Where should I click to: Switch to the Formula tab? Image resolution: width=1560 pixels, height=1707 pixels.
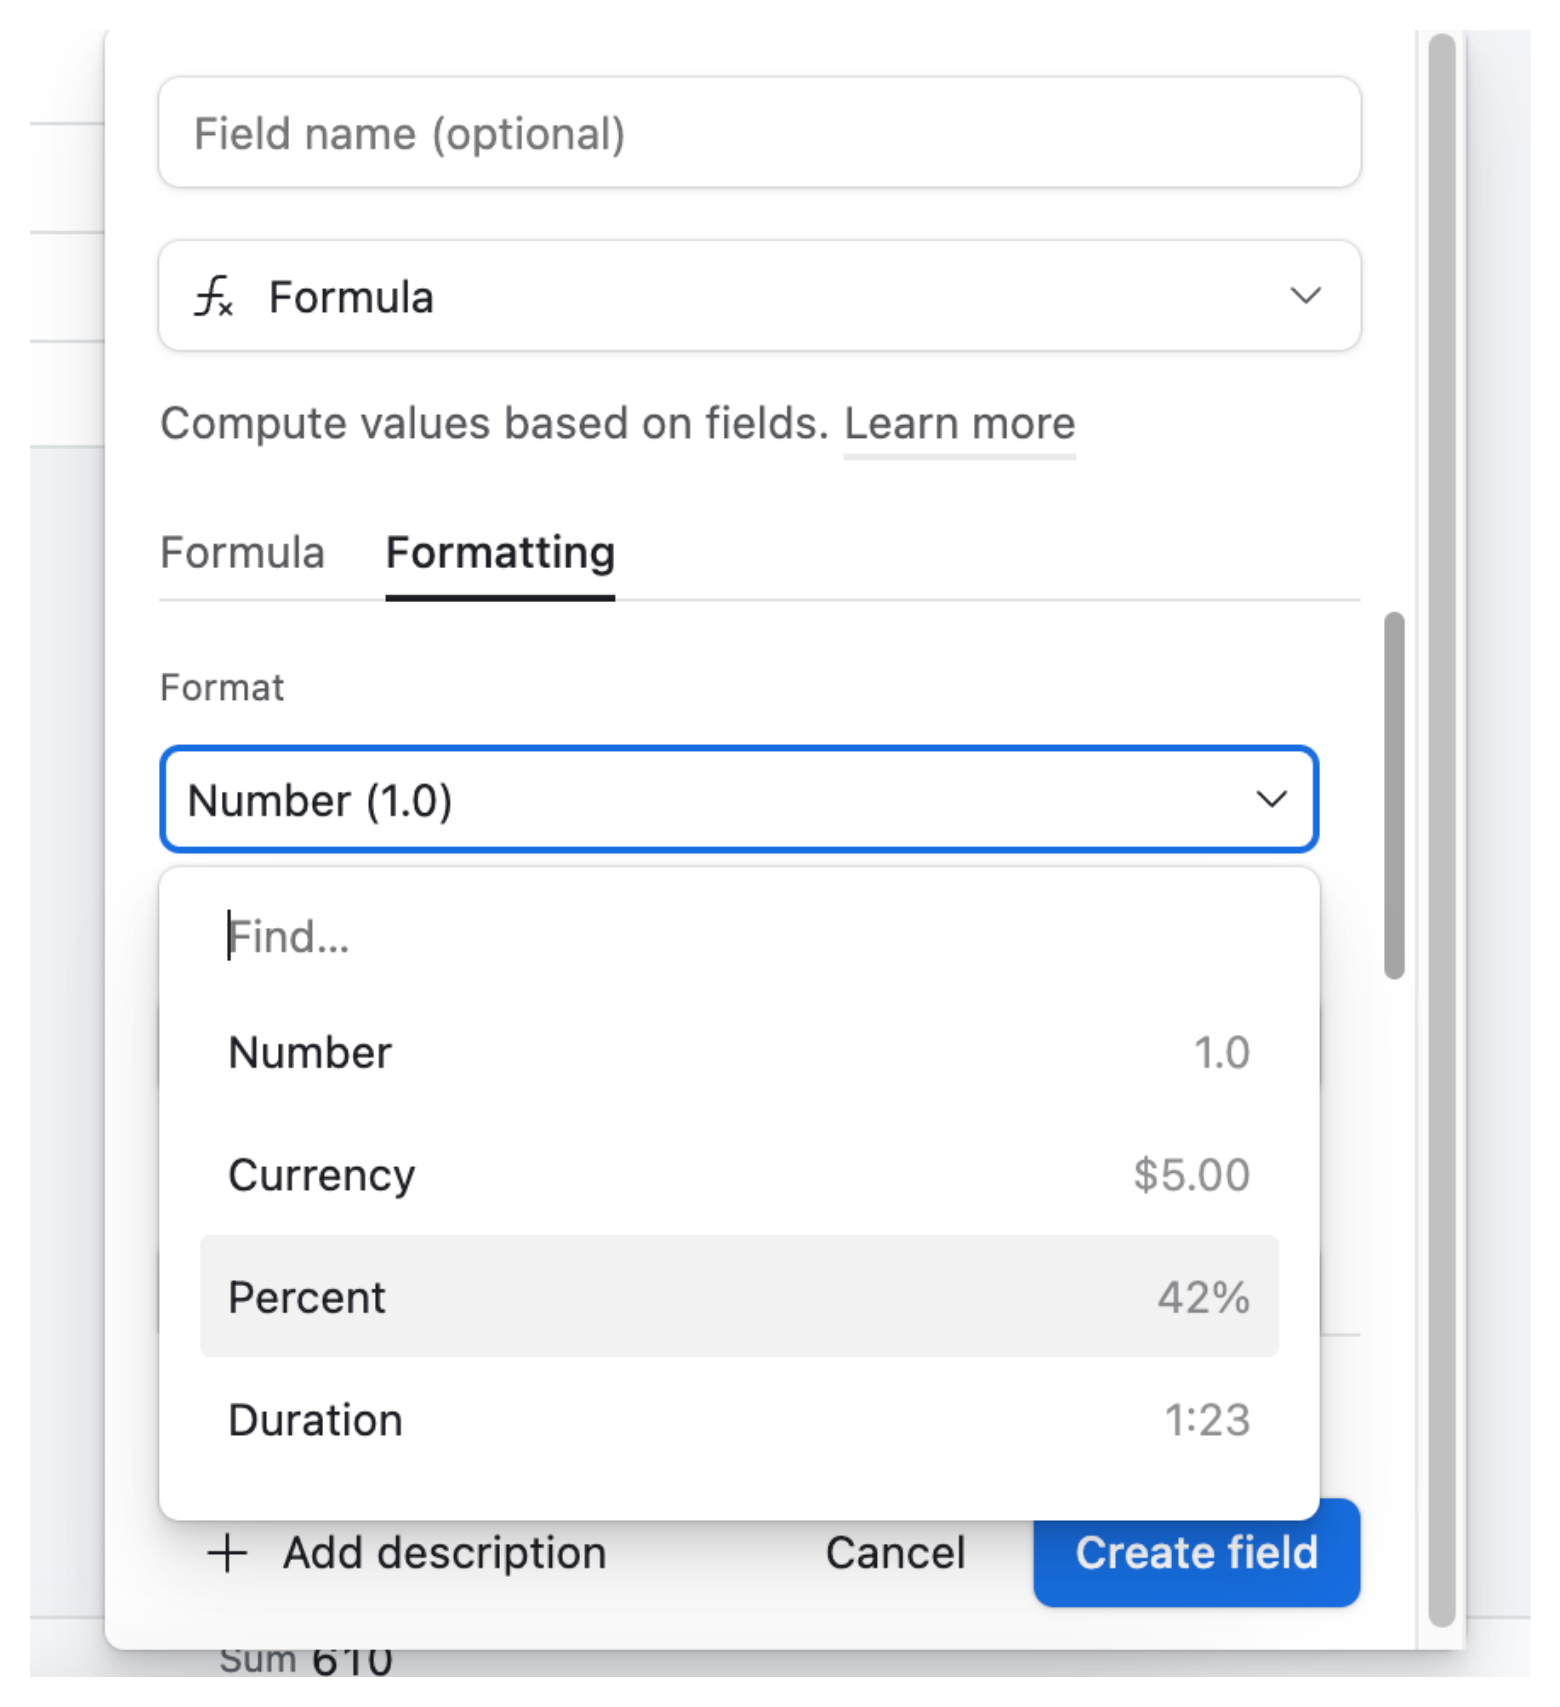point(241,553)
